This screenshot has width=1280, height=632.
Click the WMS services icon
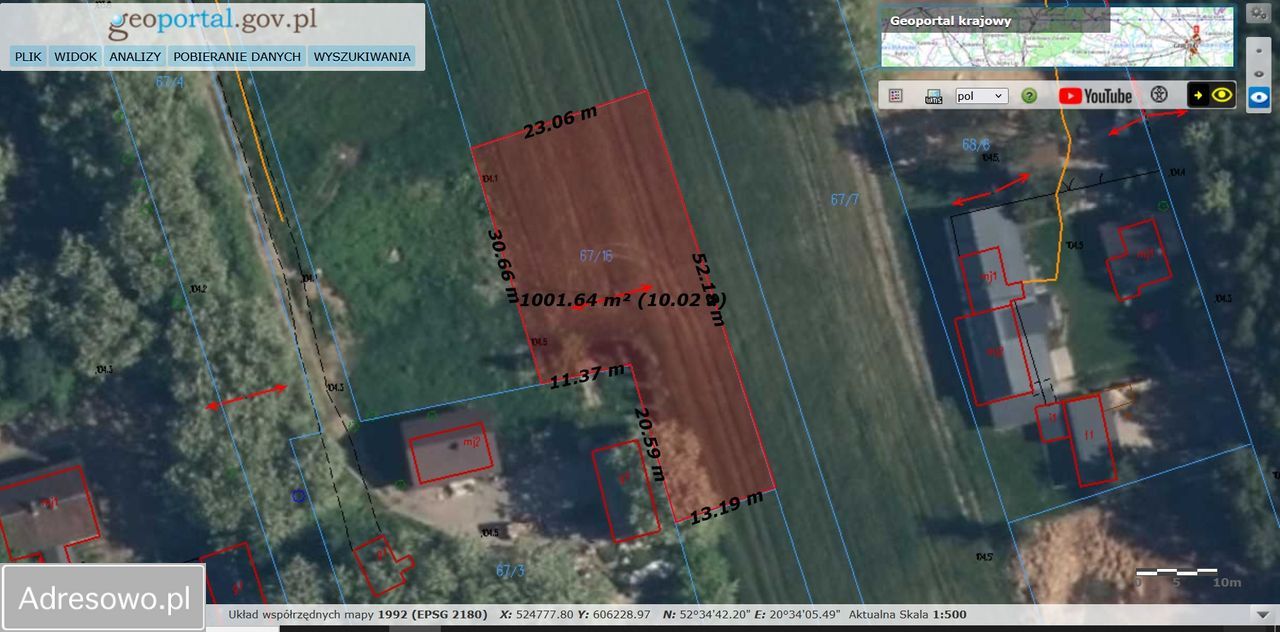pos(934,96)
